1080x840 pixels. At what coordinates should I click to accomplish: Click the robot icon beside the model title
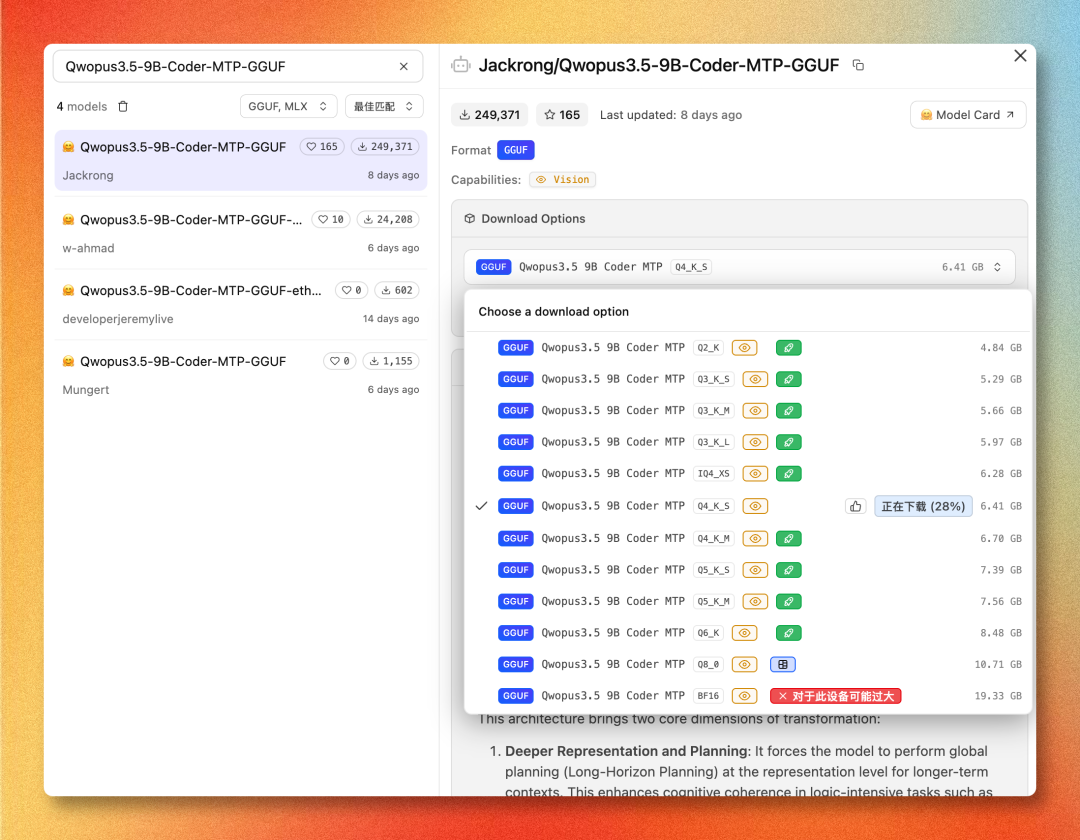(x=461, y=65)
